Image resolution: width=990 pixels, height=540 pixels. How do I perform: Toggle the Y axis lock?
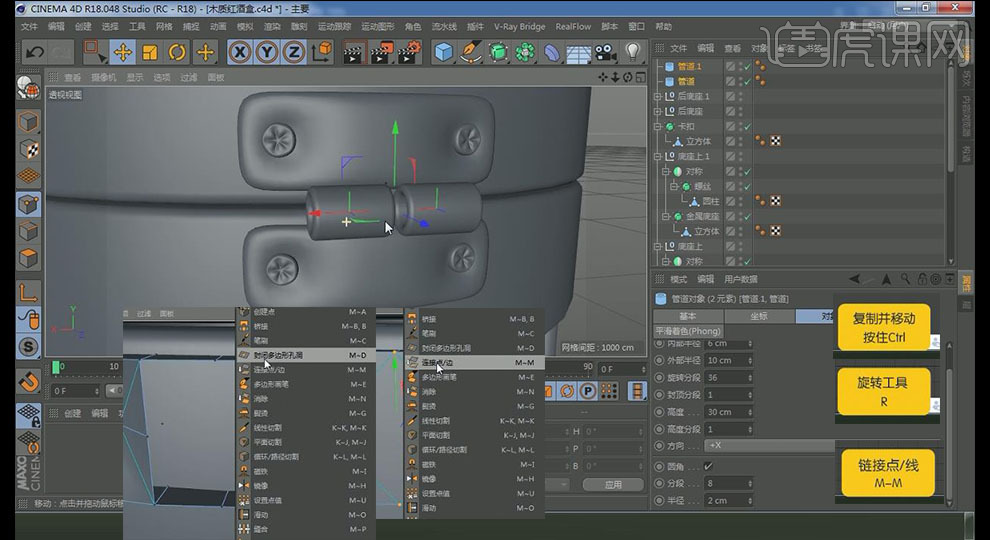click(267, 52)
